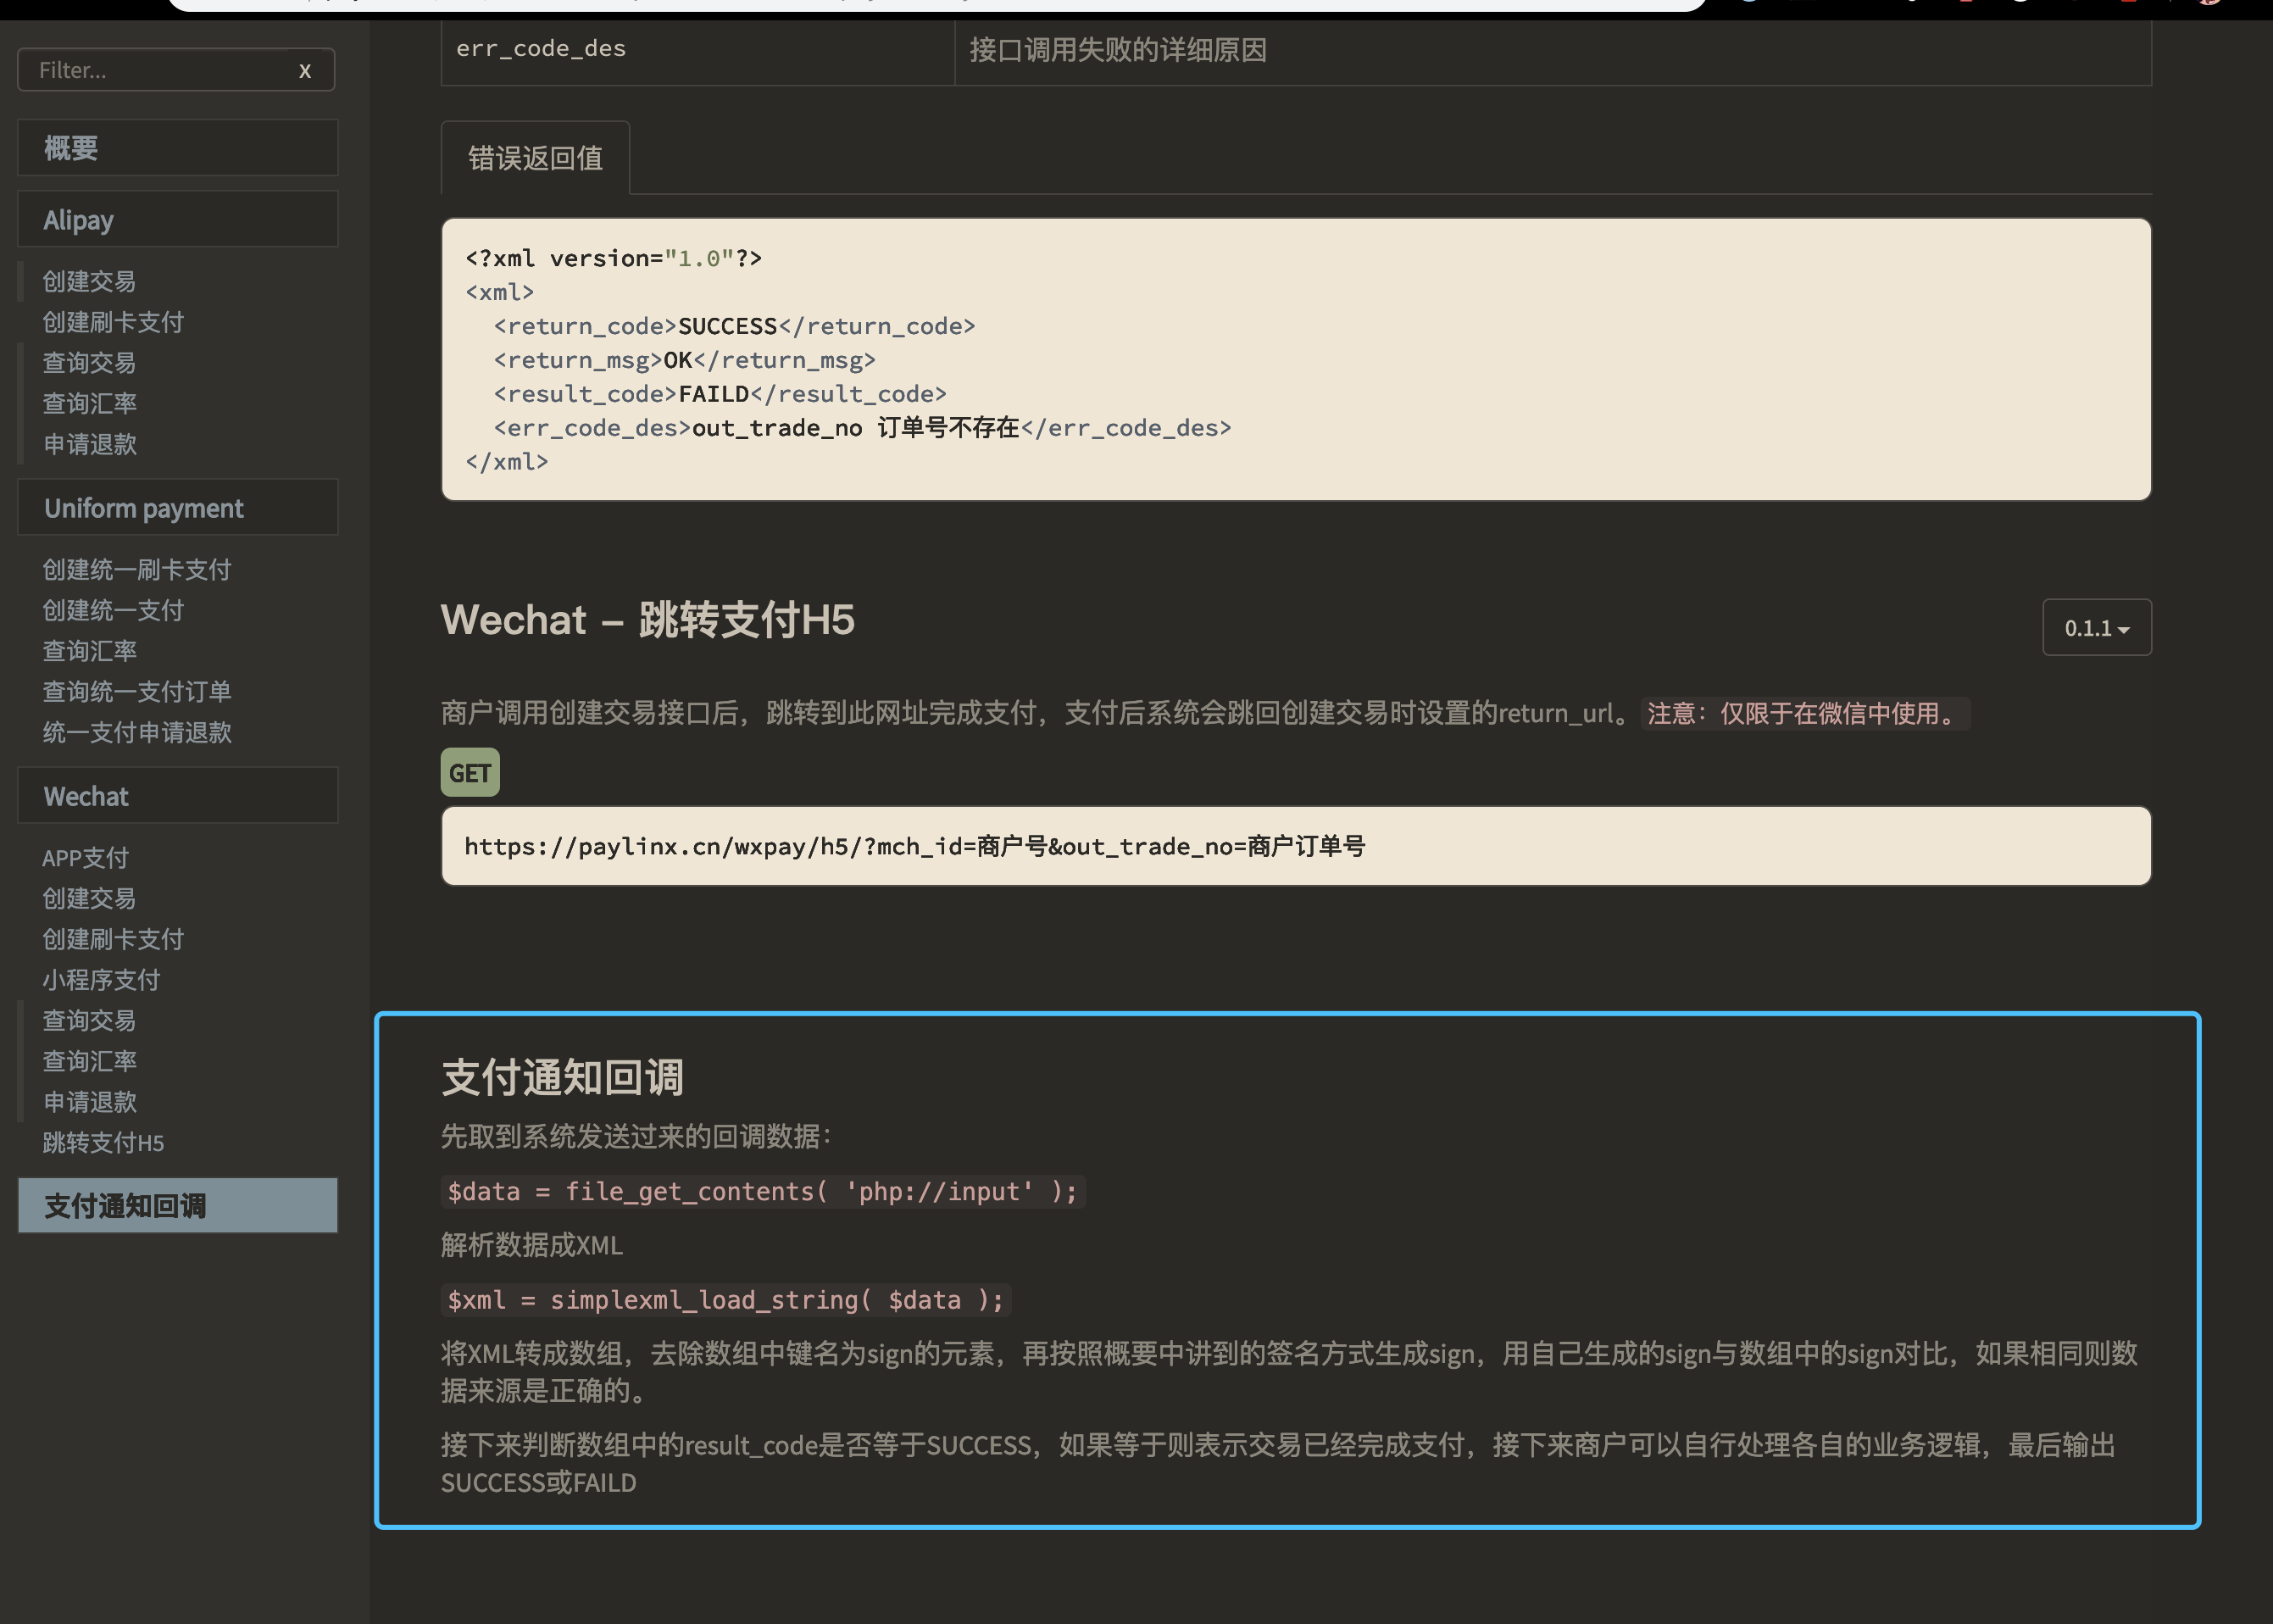The image size is (2273, 1624).
Task: Go to 小程序支付 sidebar link
Action: tap(101, 980)
